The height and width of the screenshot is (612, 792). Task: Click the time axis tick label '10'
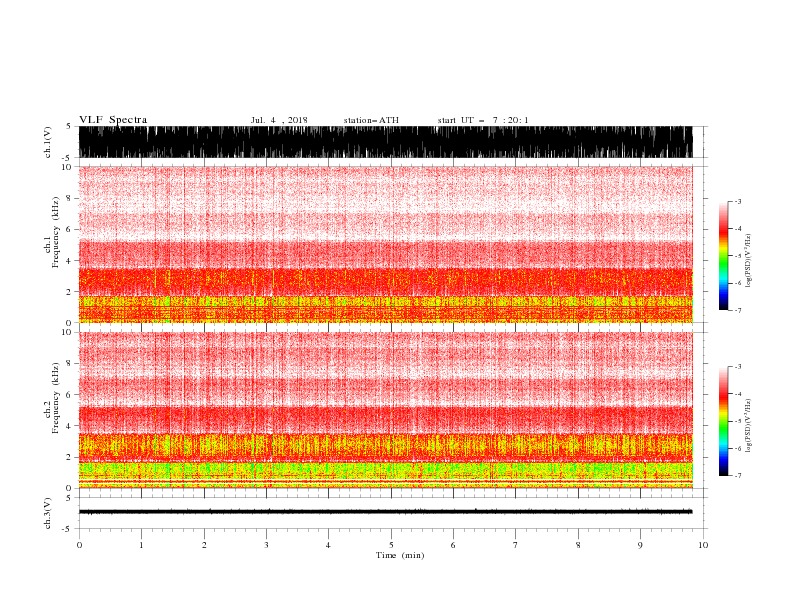click(x=703, y=545)
